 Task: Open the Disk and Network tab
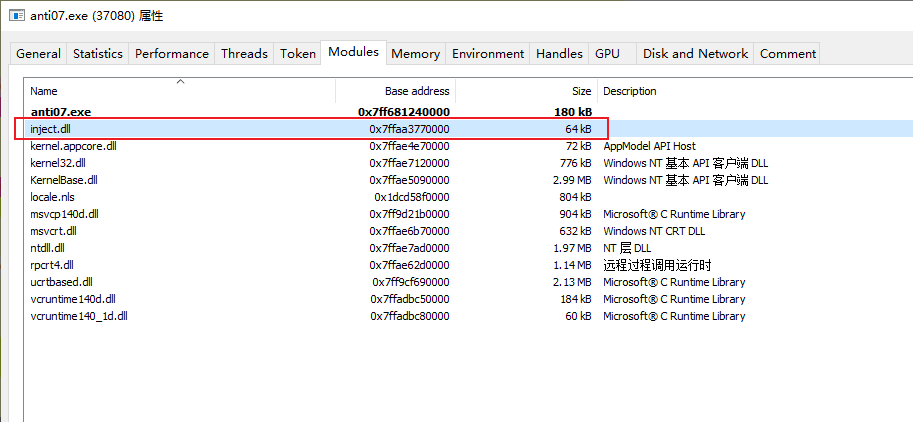(695, 54)
